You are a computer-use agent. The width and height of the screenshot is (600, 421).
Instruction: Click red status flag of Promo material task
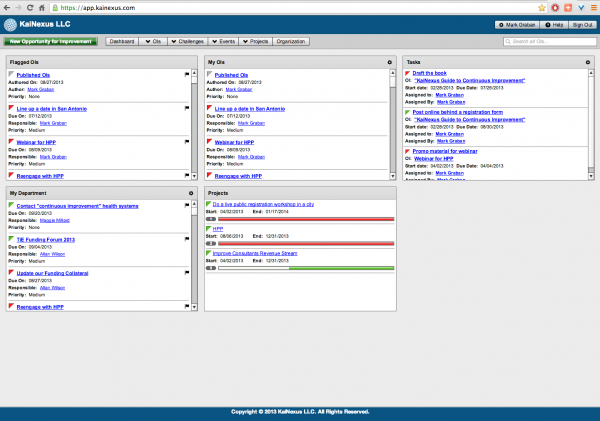408,151
